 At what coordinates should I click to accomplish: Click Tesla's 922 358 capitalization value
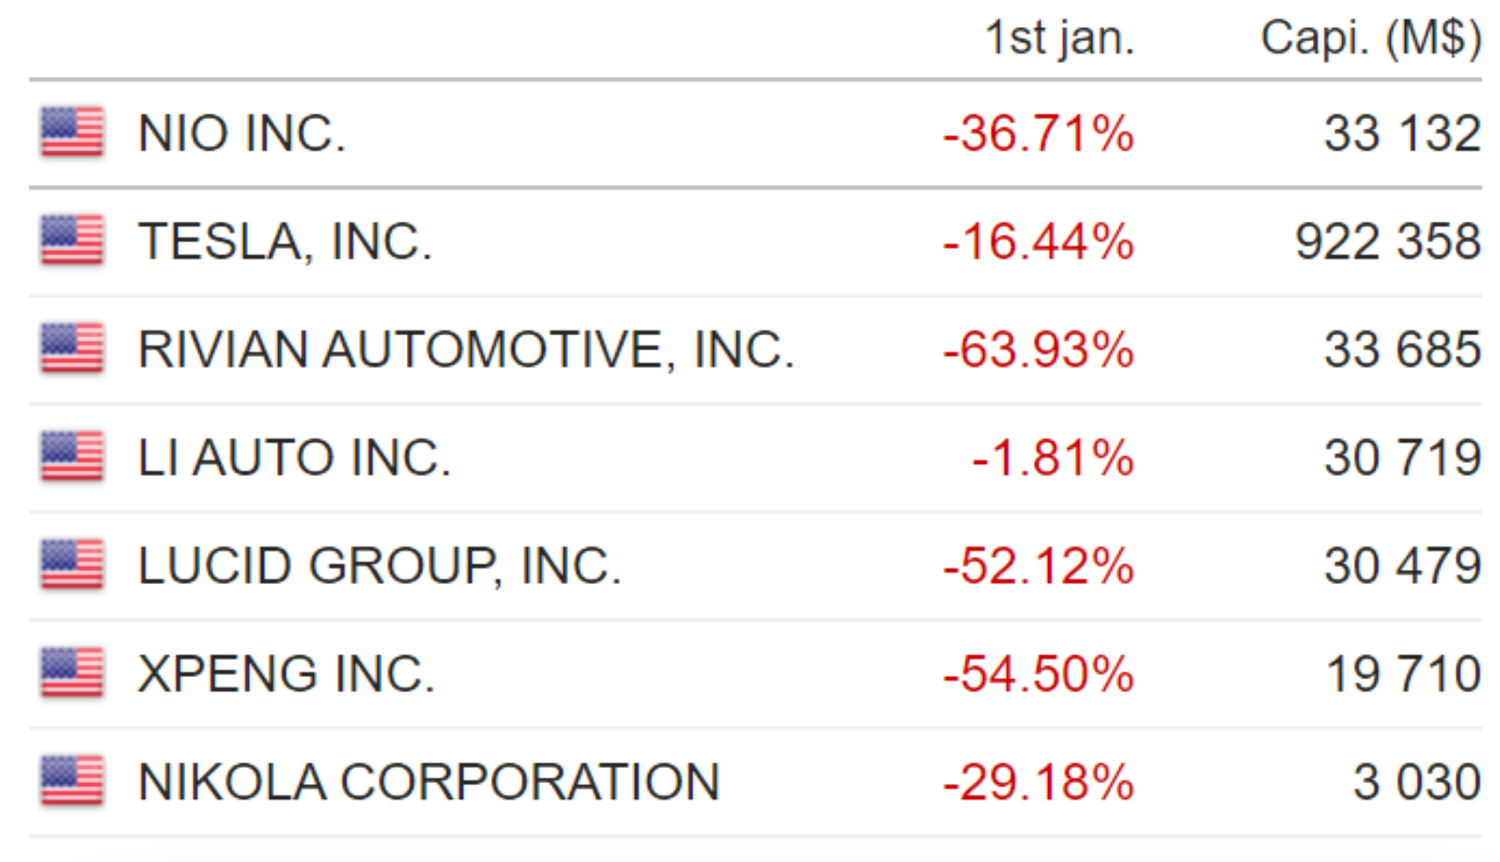tap(1388, 241)
